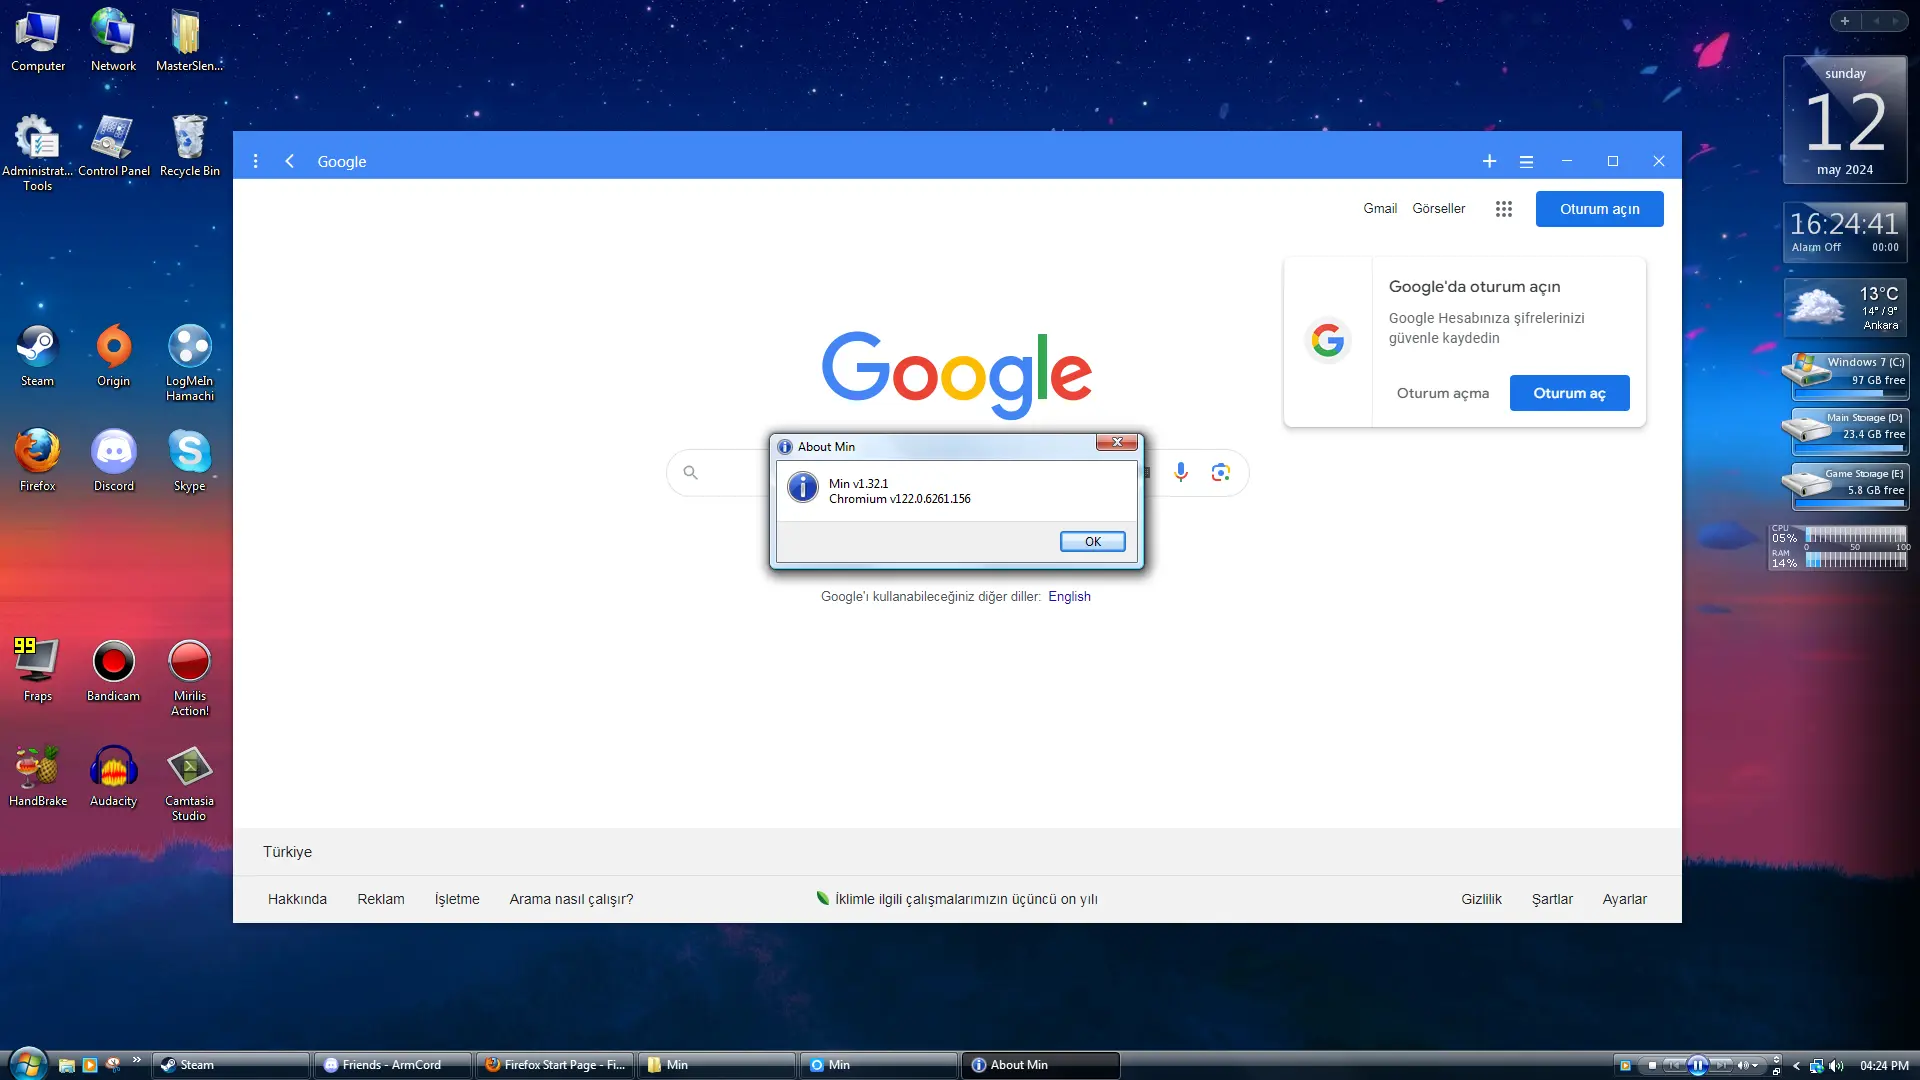The height and width of the screenshot is (1080, 1920).
Task: Open the Görseller link
Action: pyautogui.click(x=1438, y=208)
